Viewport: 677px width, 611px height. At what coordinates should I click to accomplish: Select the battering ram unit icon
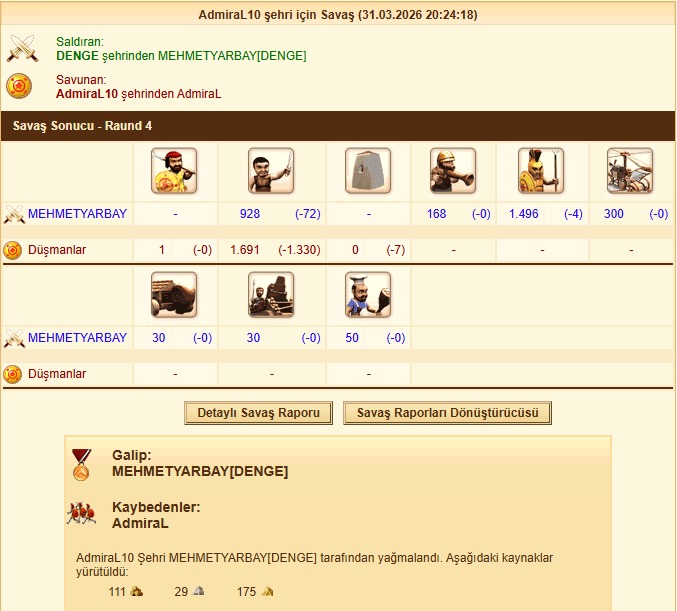174,294
